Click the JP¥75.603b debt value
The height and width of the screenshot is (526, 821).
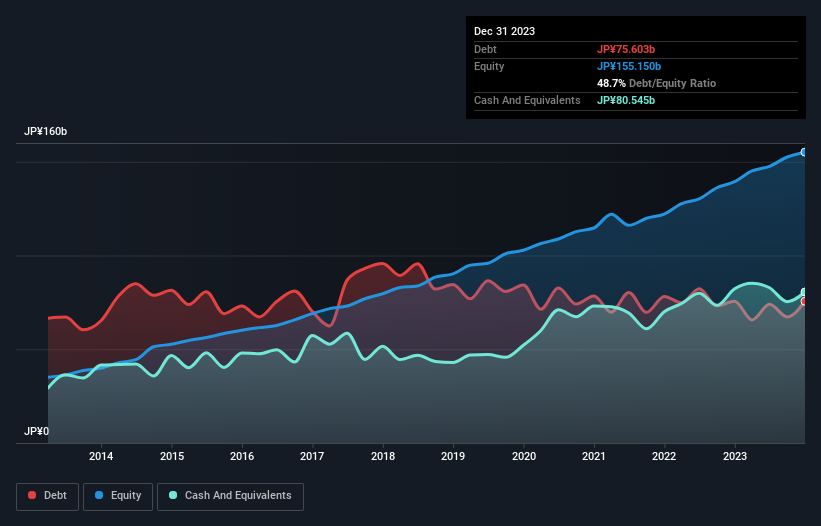coord(626,49)
